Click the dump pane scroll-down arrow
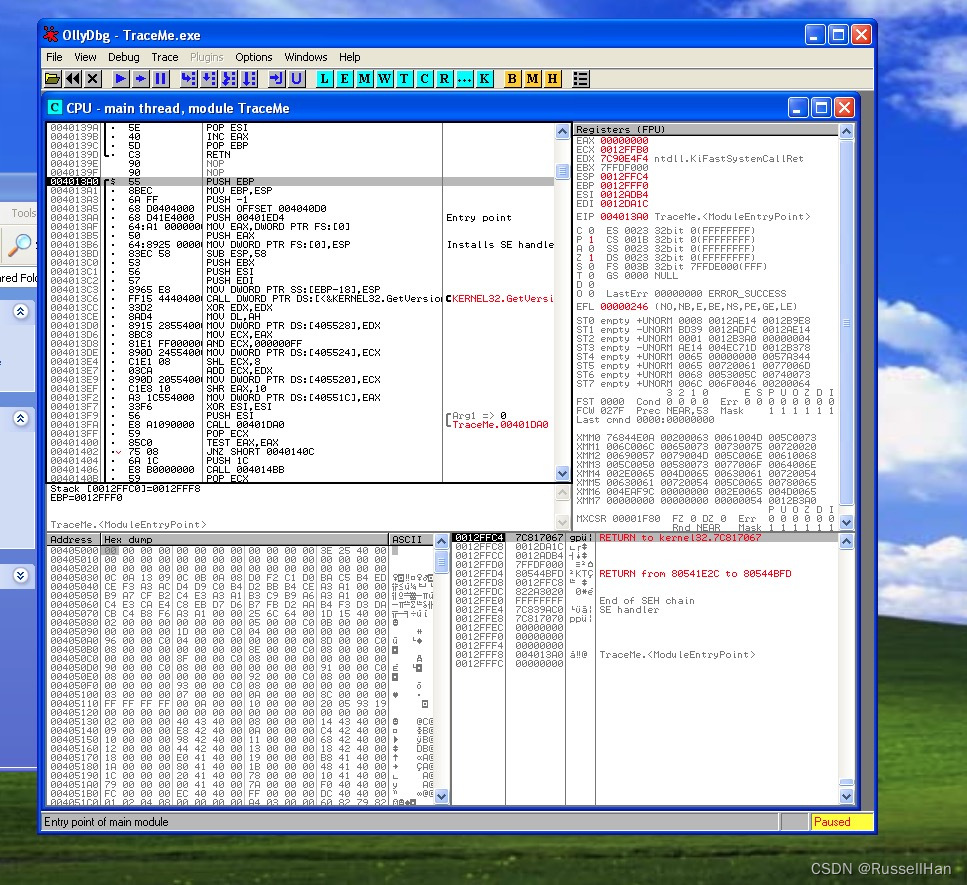 pos(441,796)
